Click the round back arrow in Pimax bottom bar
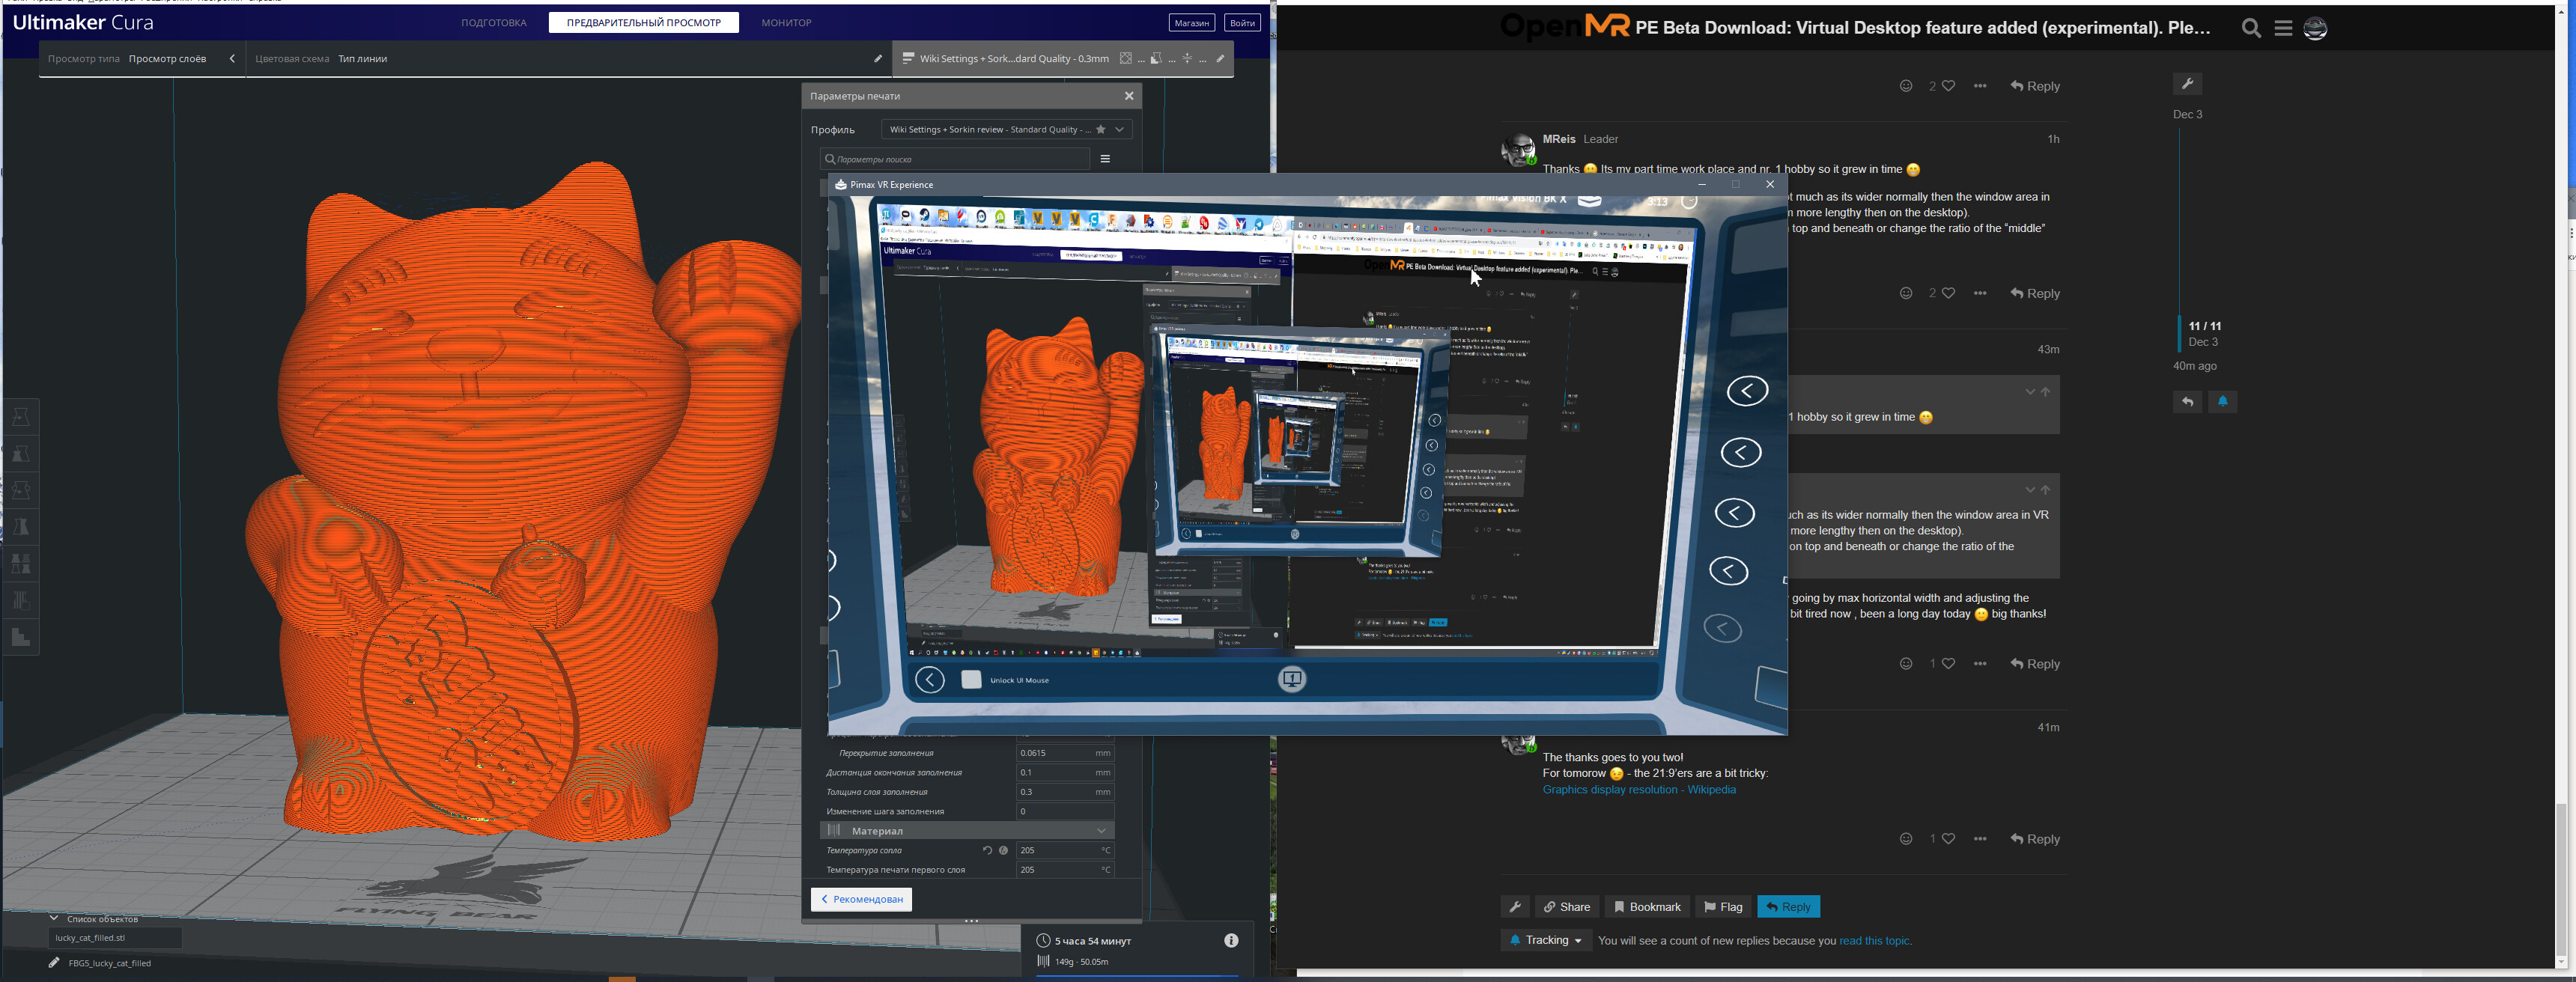 [929, 680]
